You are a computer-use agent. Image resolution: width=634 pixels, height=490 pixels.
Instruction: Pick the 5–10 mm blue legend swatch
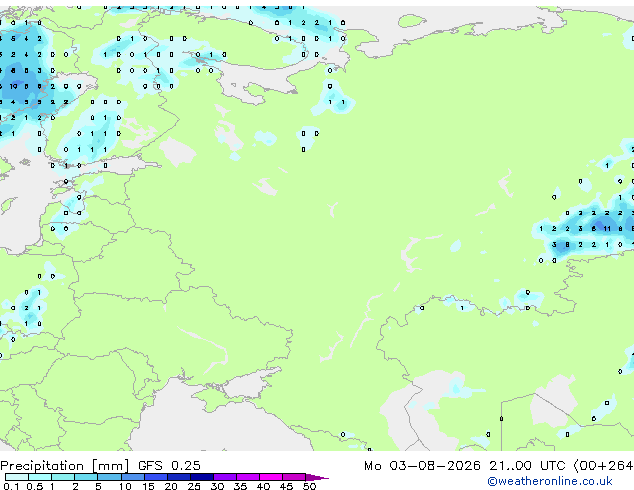pos(109,477)
